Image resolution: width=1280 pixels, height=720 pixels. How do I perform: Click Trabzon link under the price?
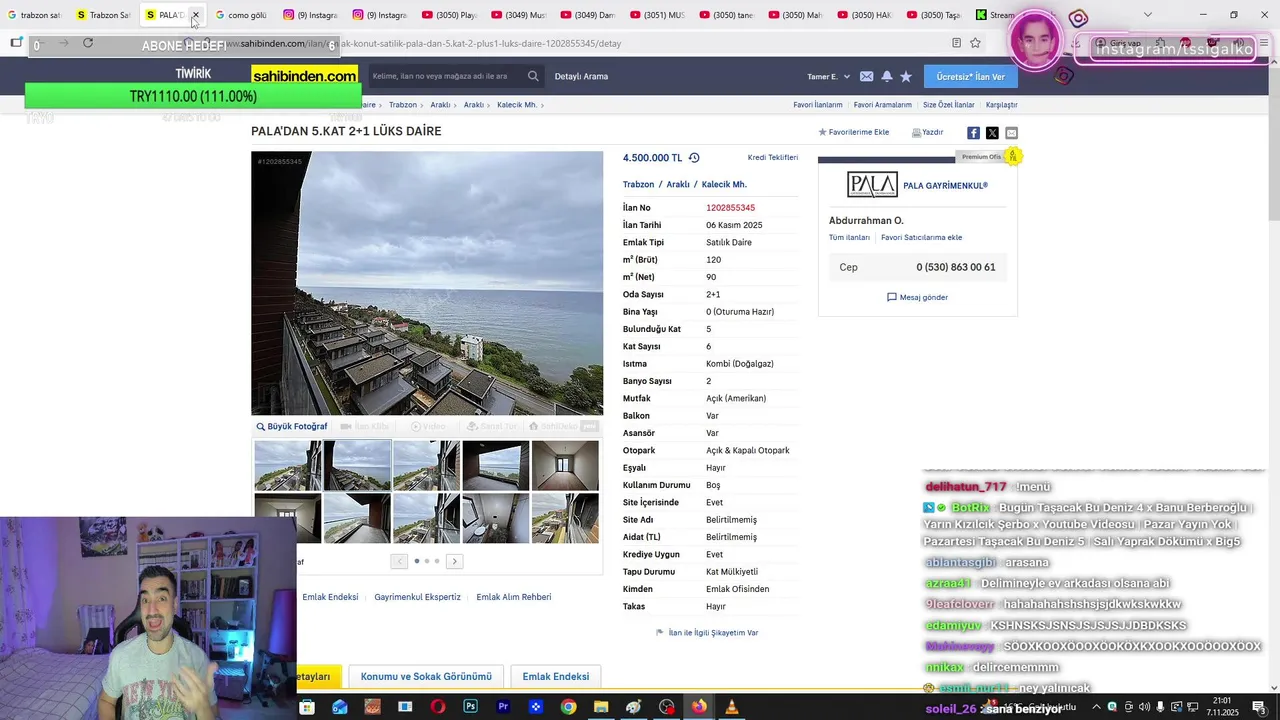(x=638, y=185)
